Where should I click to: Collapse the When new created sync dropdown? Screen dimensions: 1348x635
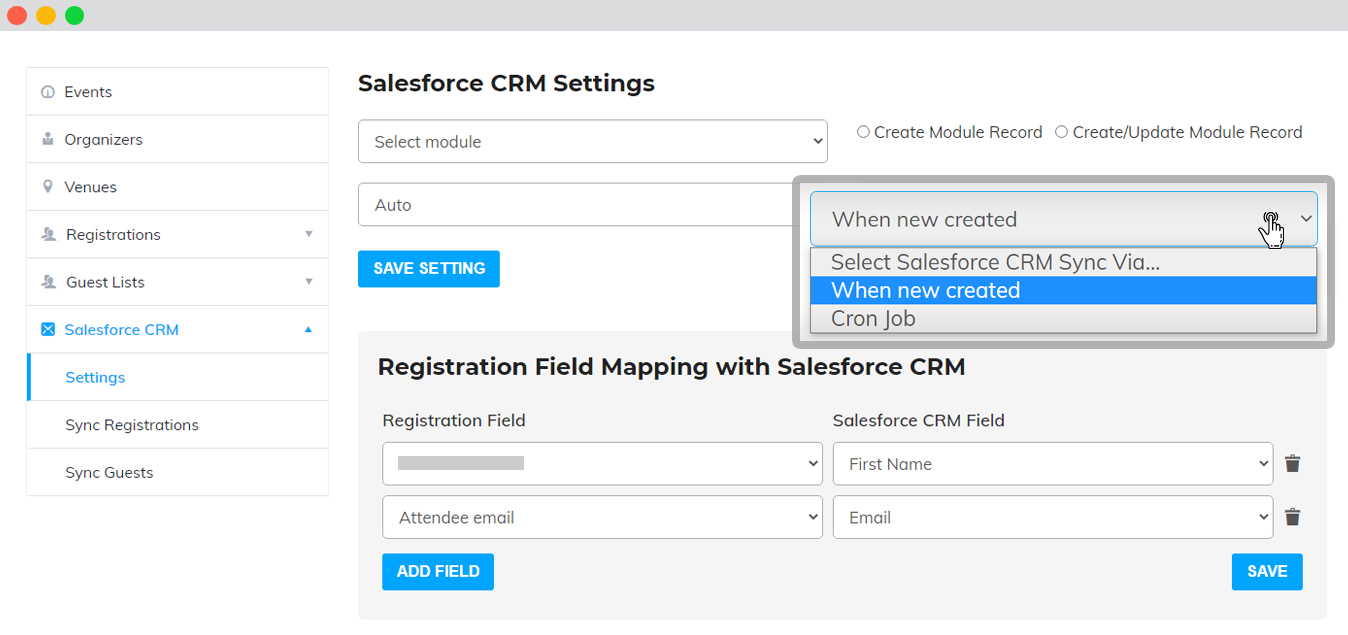click(1064, 219)
